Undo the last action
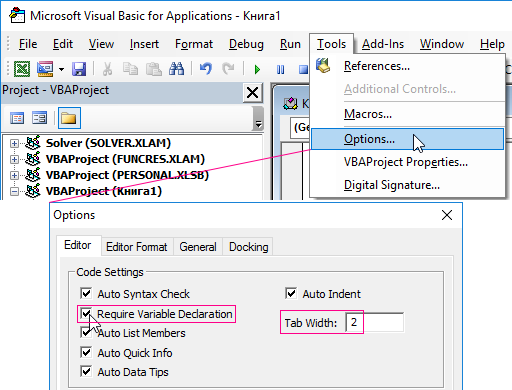Image resolution: width=512 pixels, height=390 pixels. 206,69
